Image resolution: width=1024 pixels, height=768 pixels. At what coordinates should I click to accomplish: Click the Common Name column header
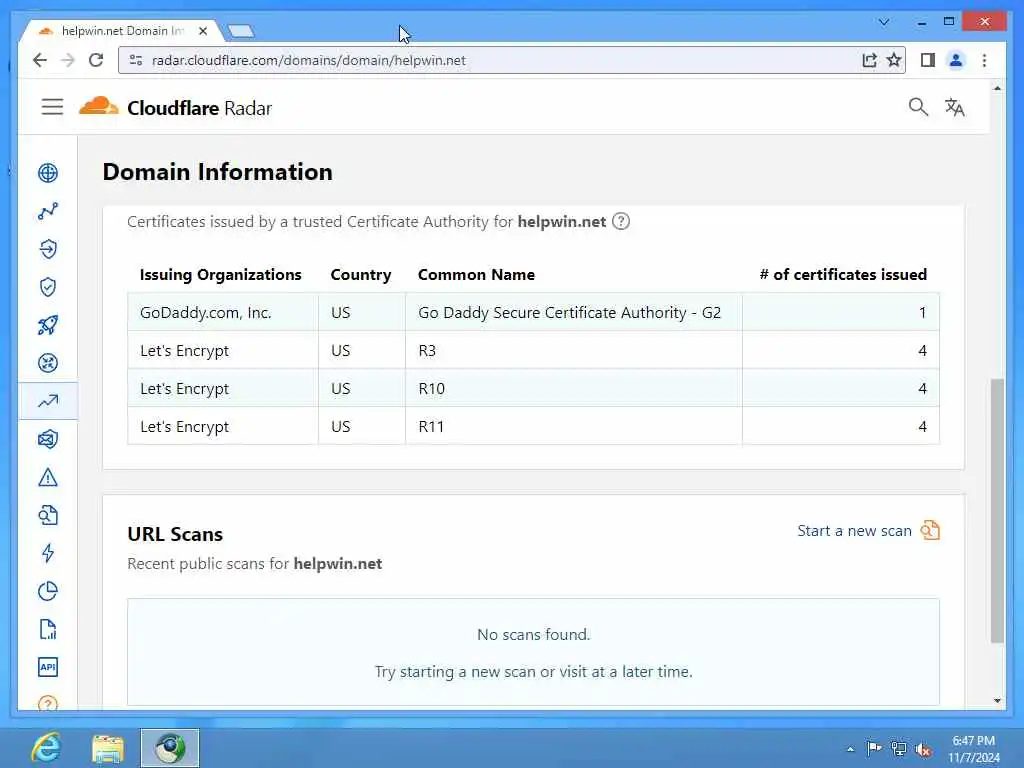pos(476,274)
